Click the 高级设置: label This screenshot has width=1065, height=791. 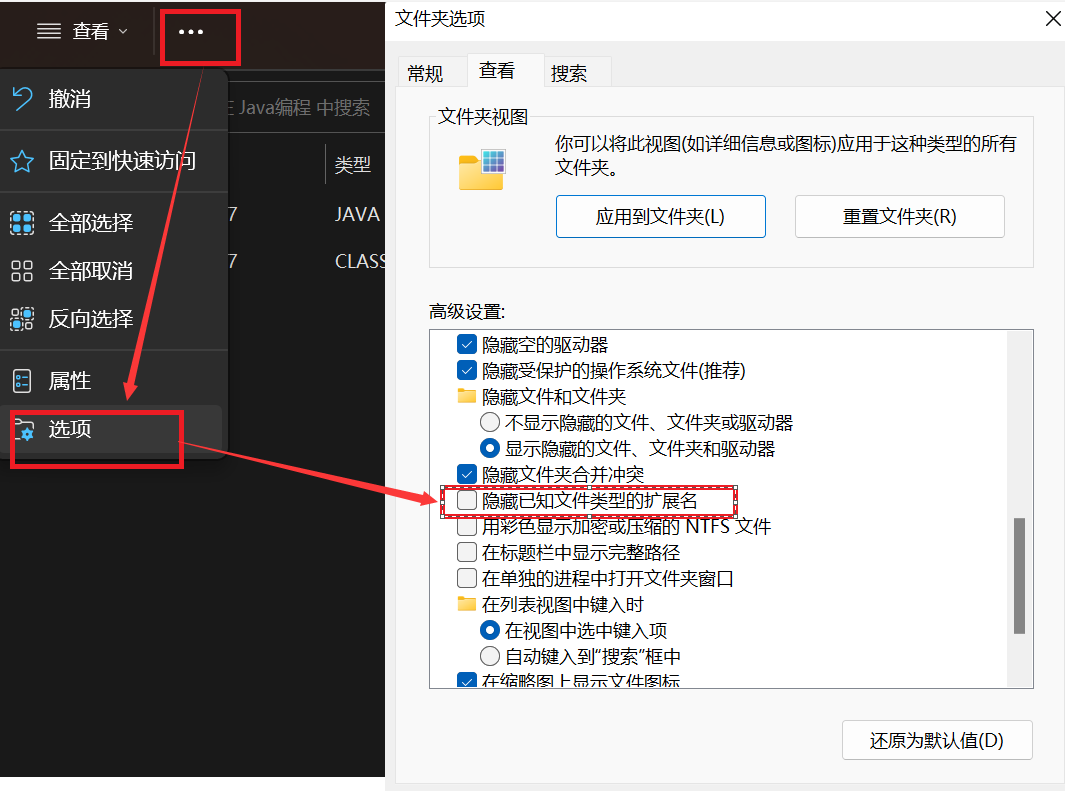pyautogui.click(x=467, y=312)
